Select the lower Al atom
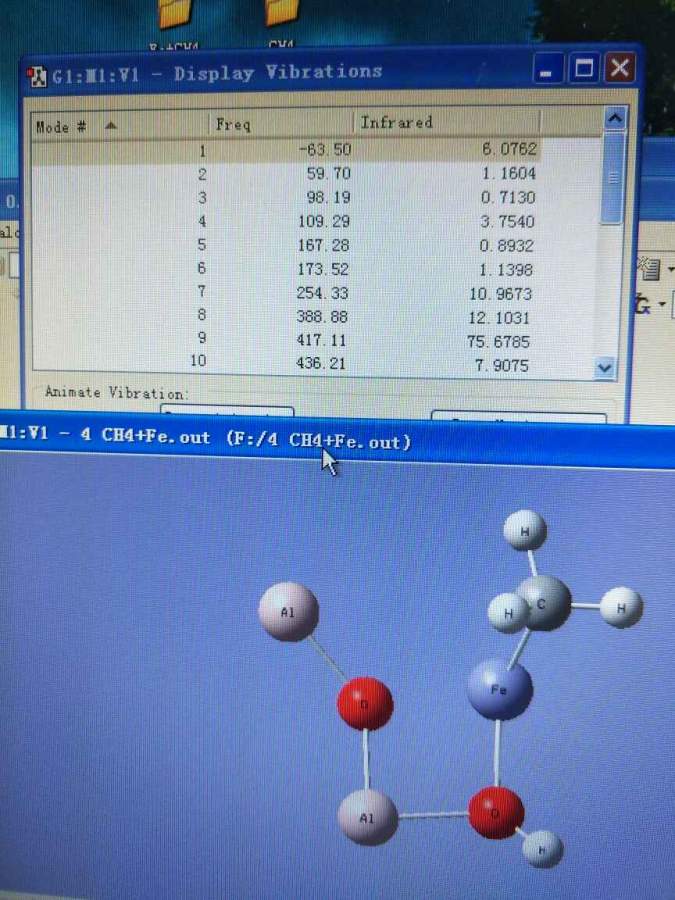The height and width of the screenshot is (900, 675). 368,817
